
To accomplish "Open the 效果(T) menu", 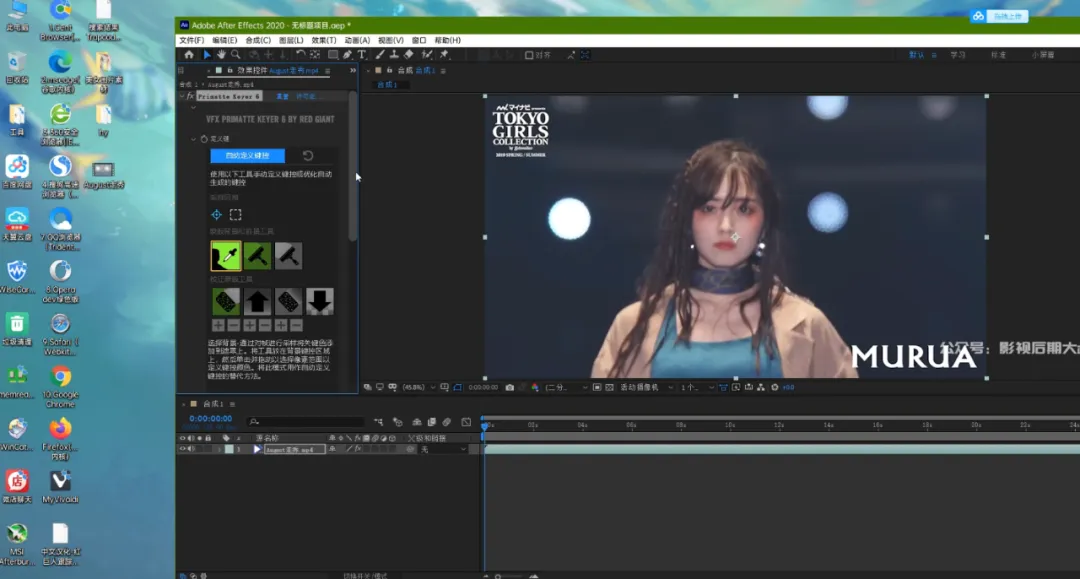I will (x=324, y=41).
